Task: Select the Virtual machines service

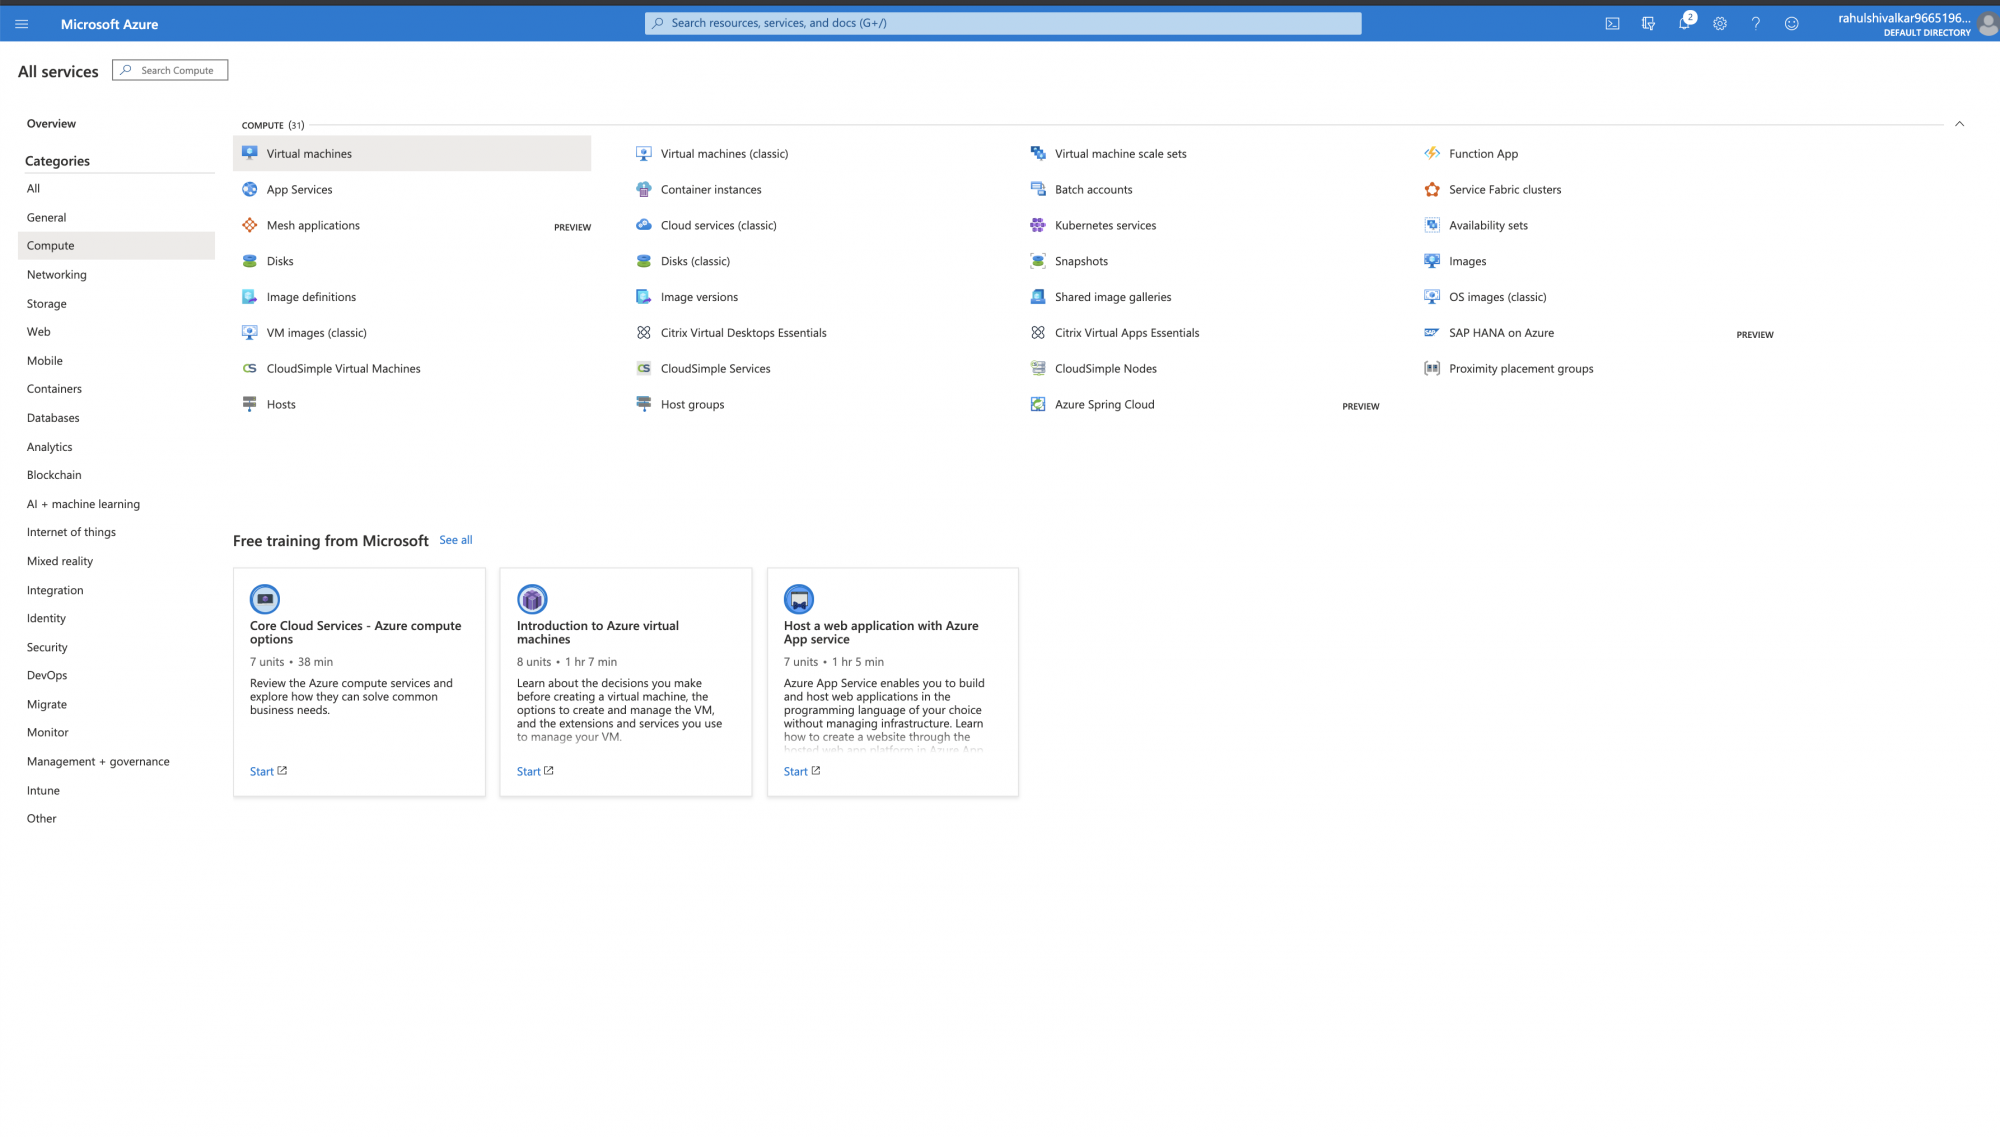Action: [x=308, y=153]
